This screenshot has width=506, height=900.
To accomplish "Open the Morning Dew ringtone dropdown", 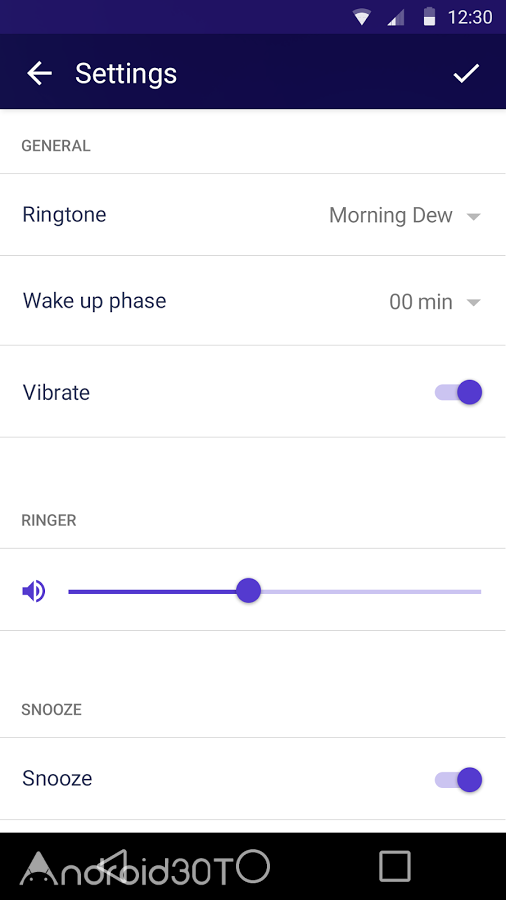I will point(404,216).
